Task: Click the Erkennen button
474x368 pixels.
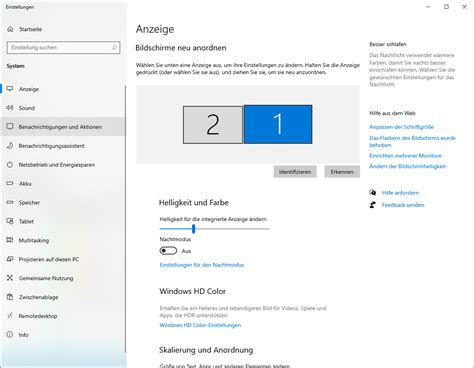Action: (x=342, y=172)
